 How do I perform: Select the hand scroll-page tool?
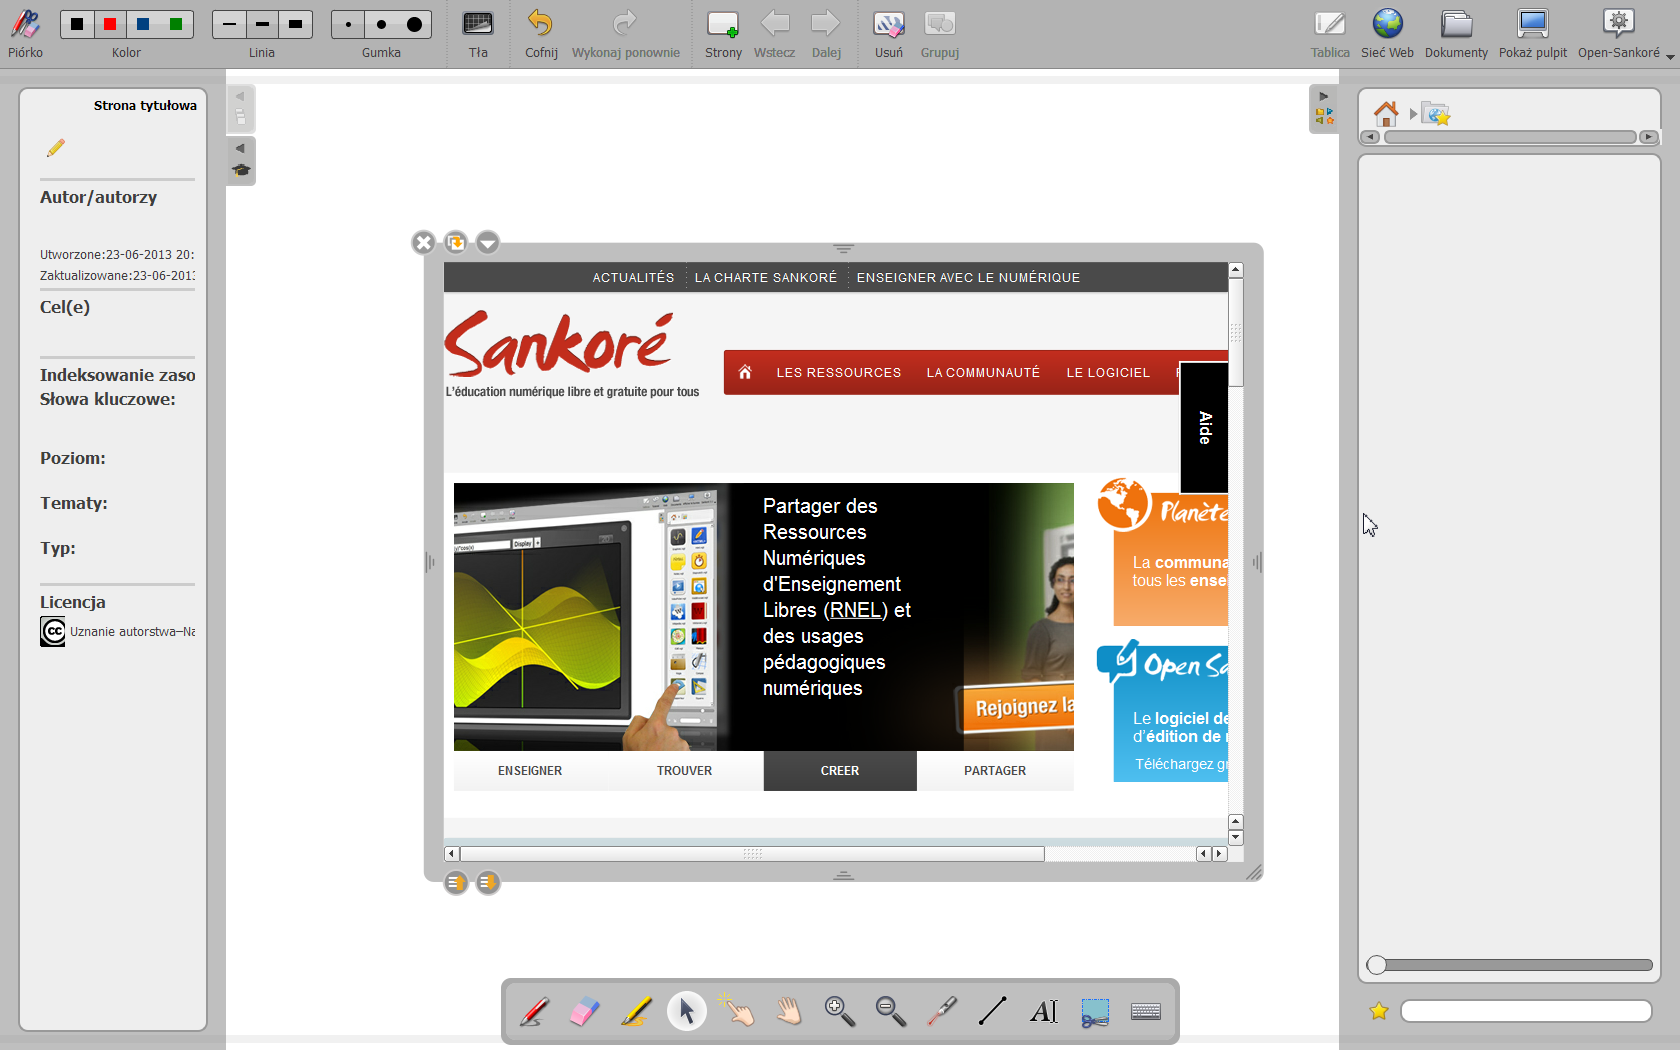tap(789, 1012)
